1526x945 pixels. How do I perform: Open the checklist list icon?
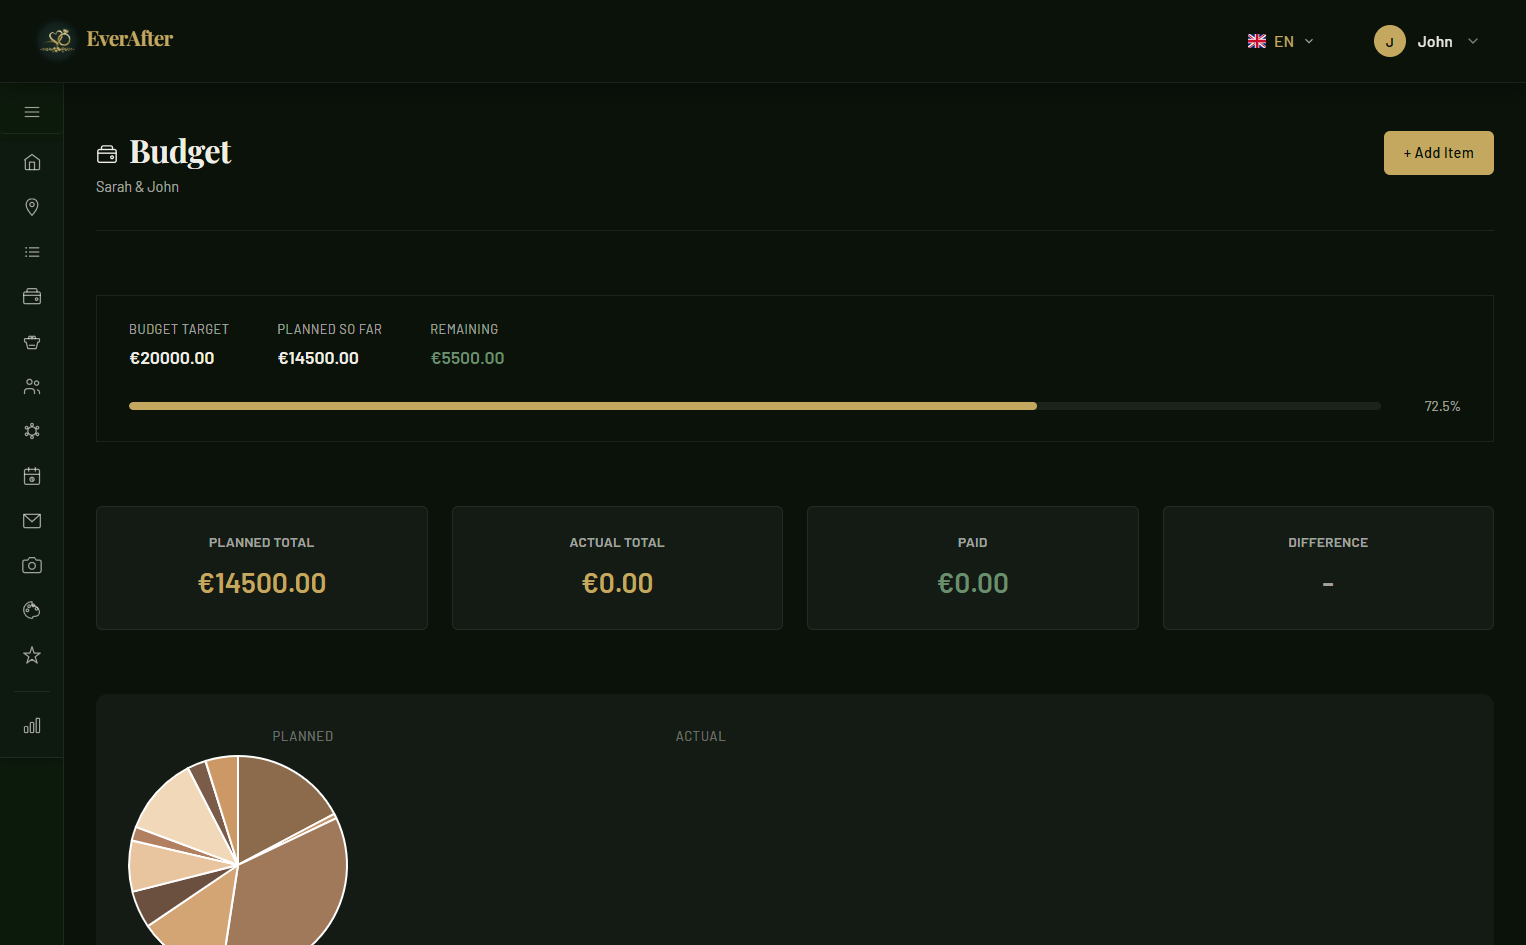click(32, 252)
